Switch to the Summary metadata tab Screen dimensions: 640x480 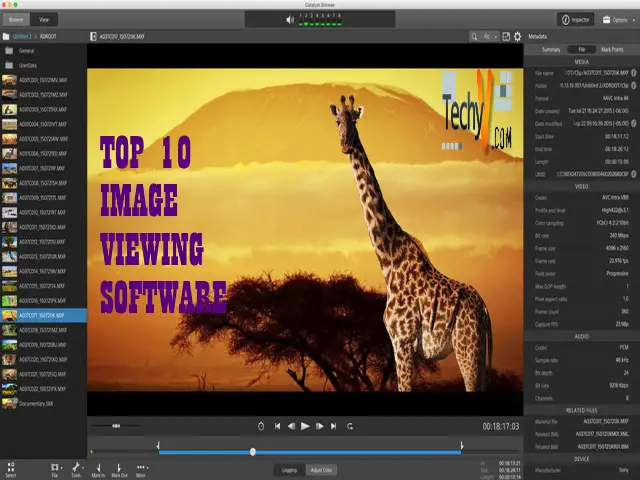(551, 49)
